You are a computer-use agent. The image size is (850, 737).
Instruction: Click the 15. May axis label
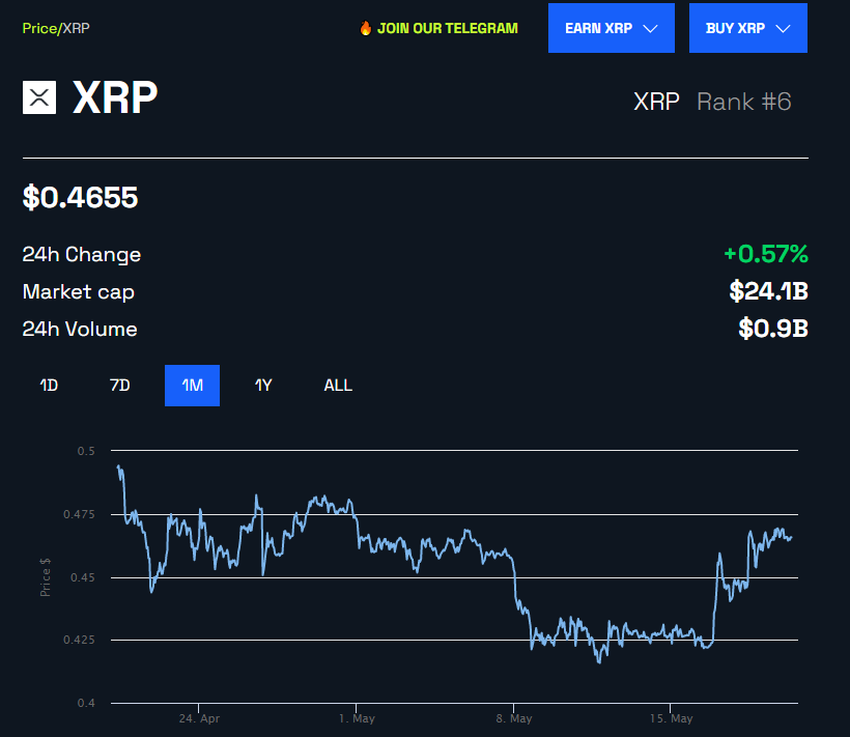(x=670, y=718)
